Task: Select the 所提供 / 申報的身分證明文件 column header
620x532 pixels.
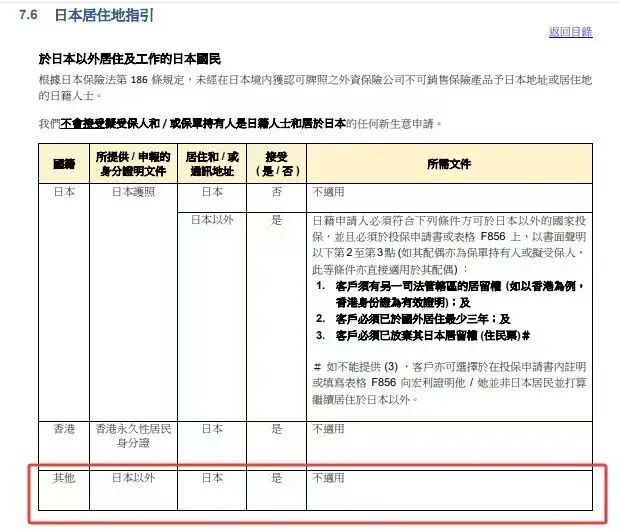Action: (x=133, y=164)
